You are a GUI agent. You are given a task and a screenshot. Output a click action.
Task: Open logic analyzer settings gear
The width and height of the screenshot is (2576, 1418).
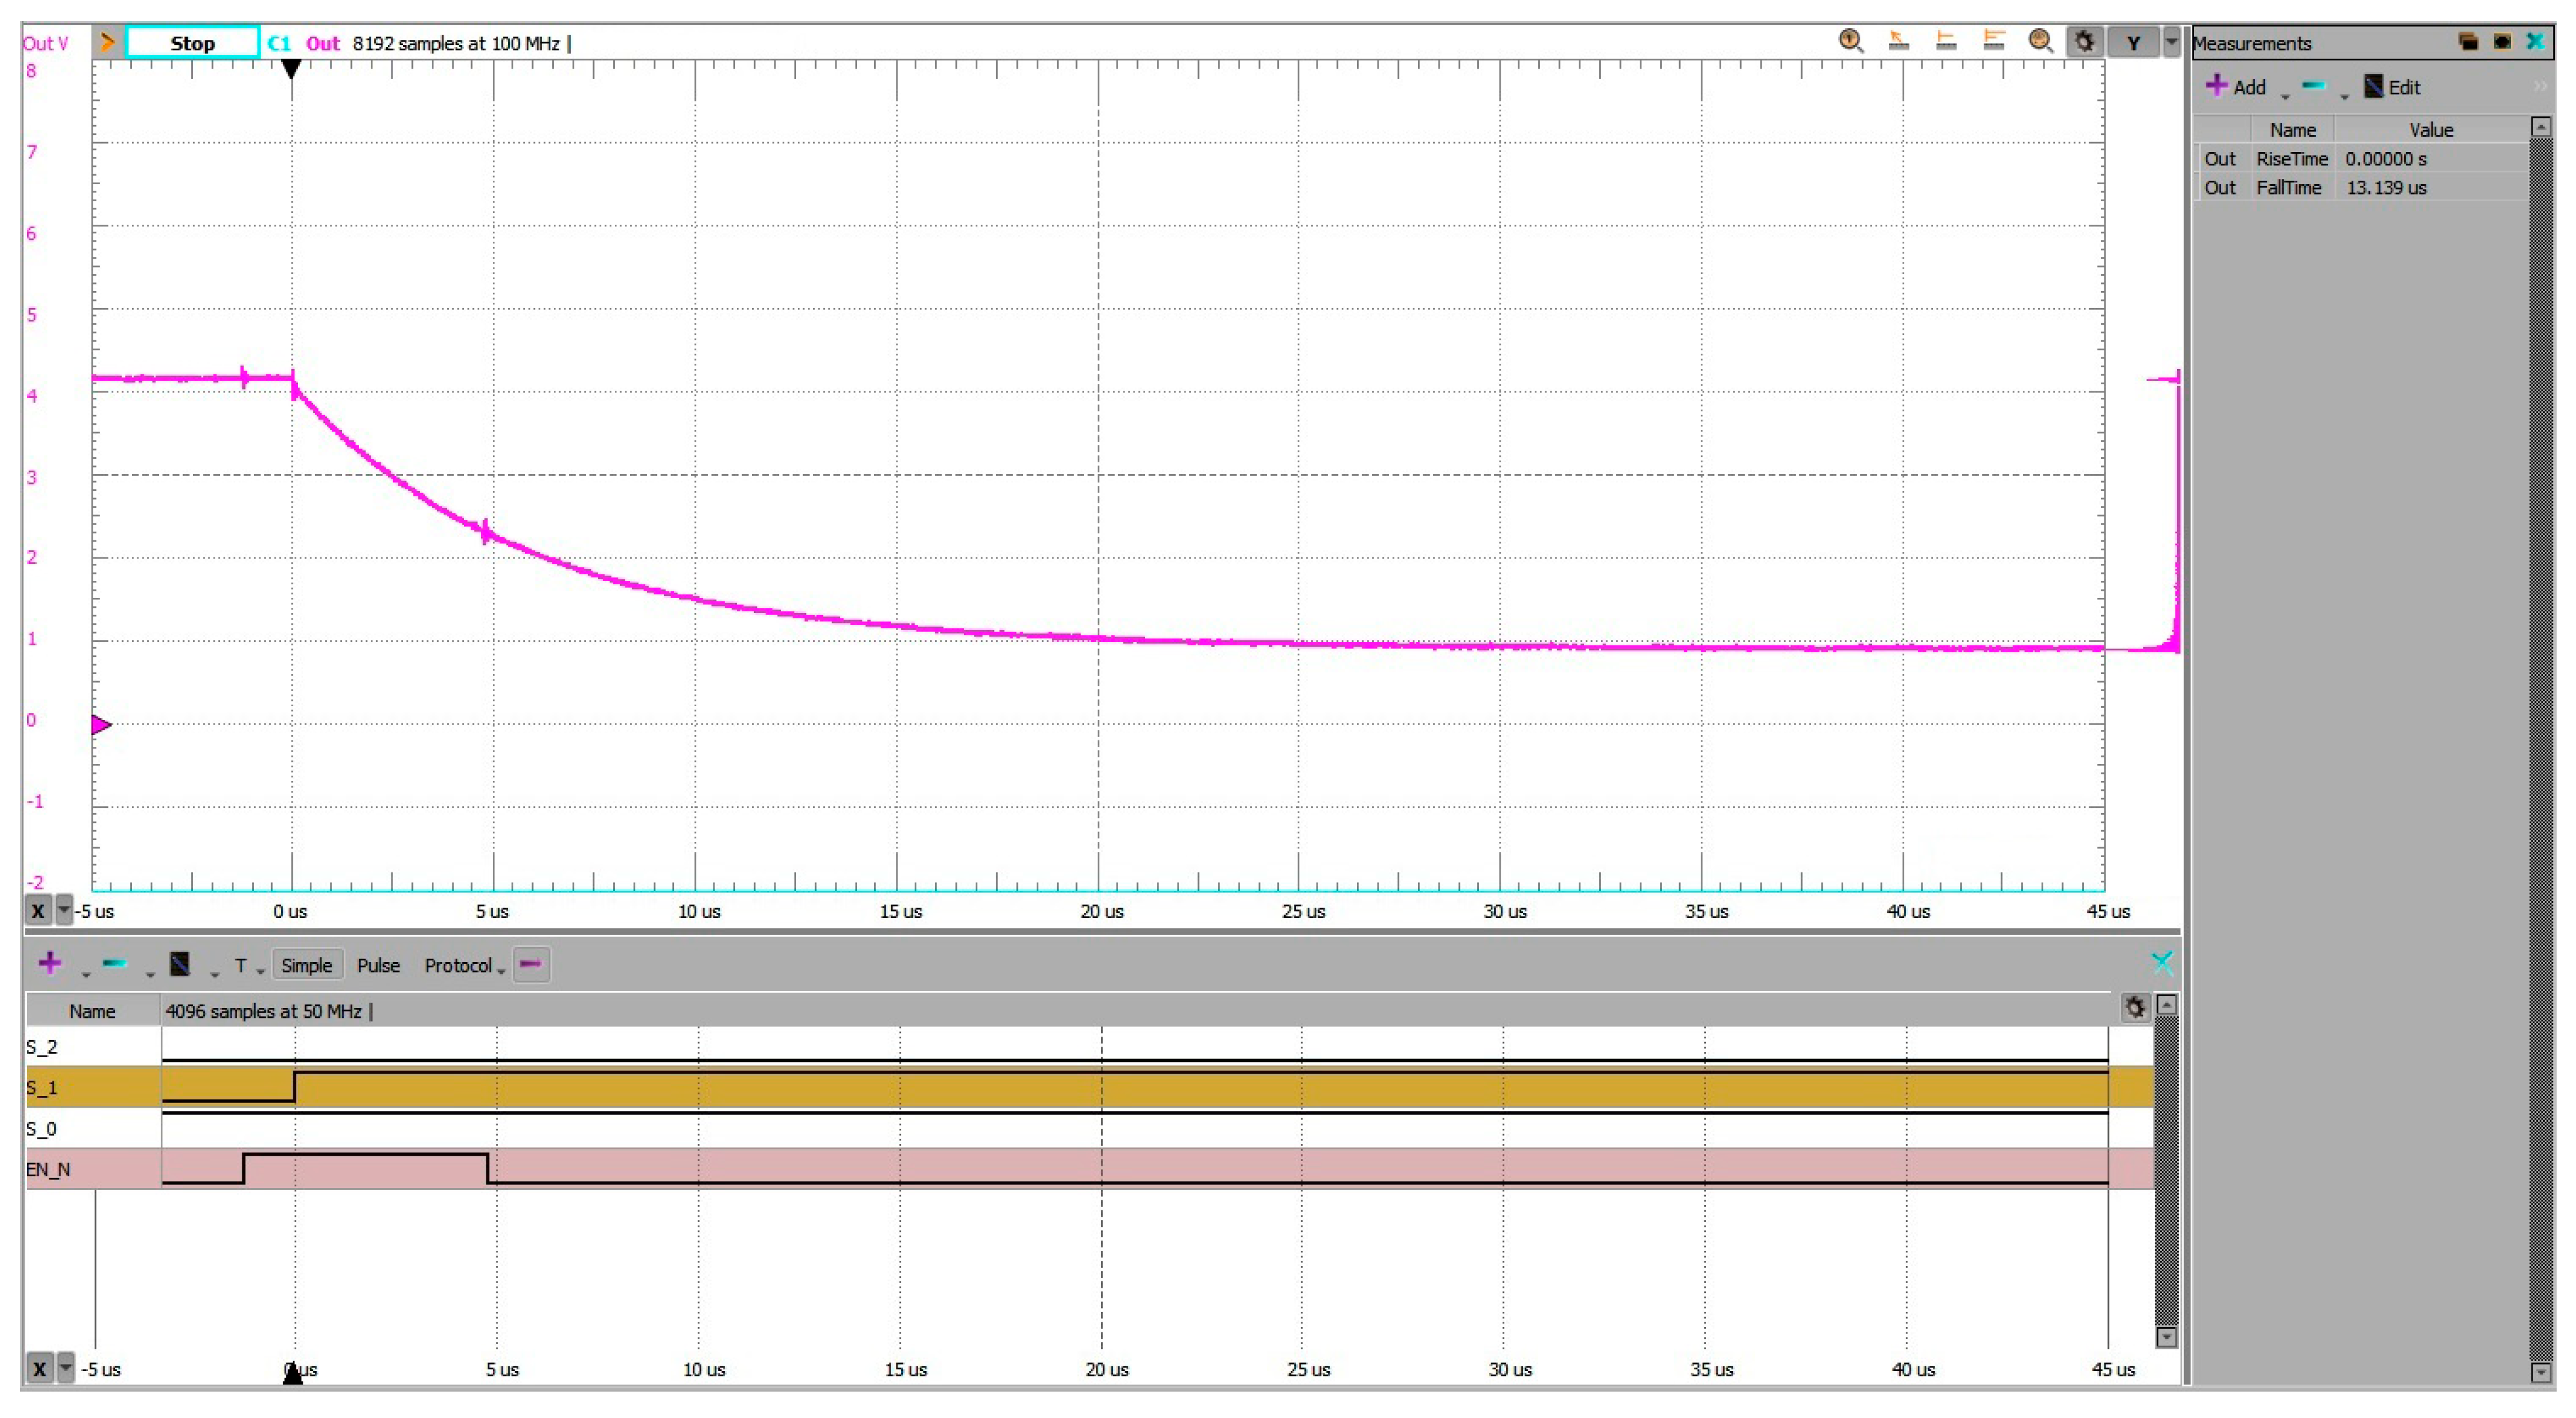[x=2134, y=1008]
